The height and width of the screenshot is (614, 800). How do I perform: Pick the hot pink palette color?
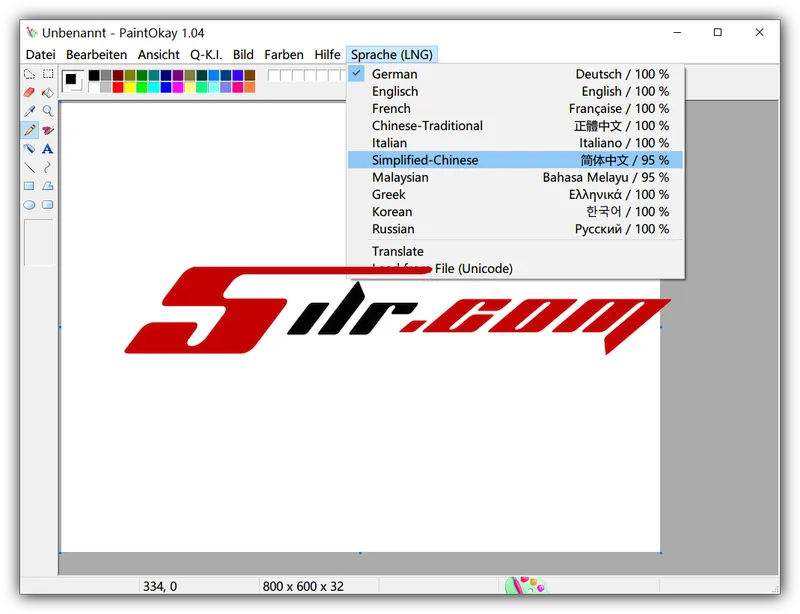point(238,87)
